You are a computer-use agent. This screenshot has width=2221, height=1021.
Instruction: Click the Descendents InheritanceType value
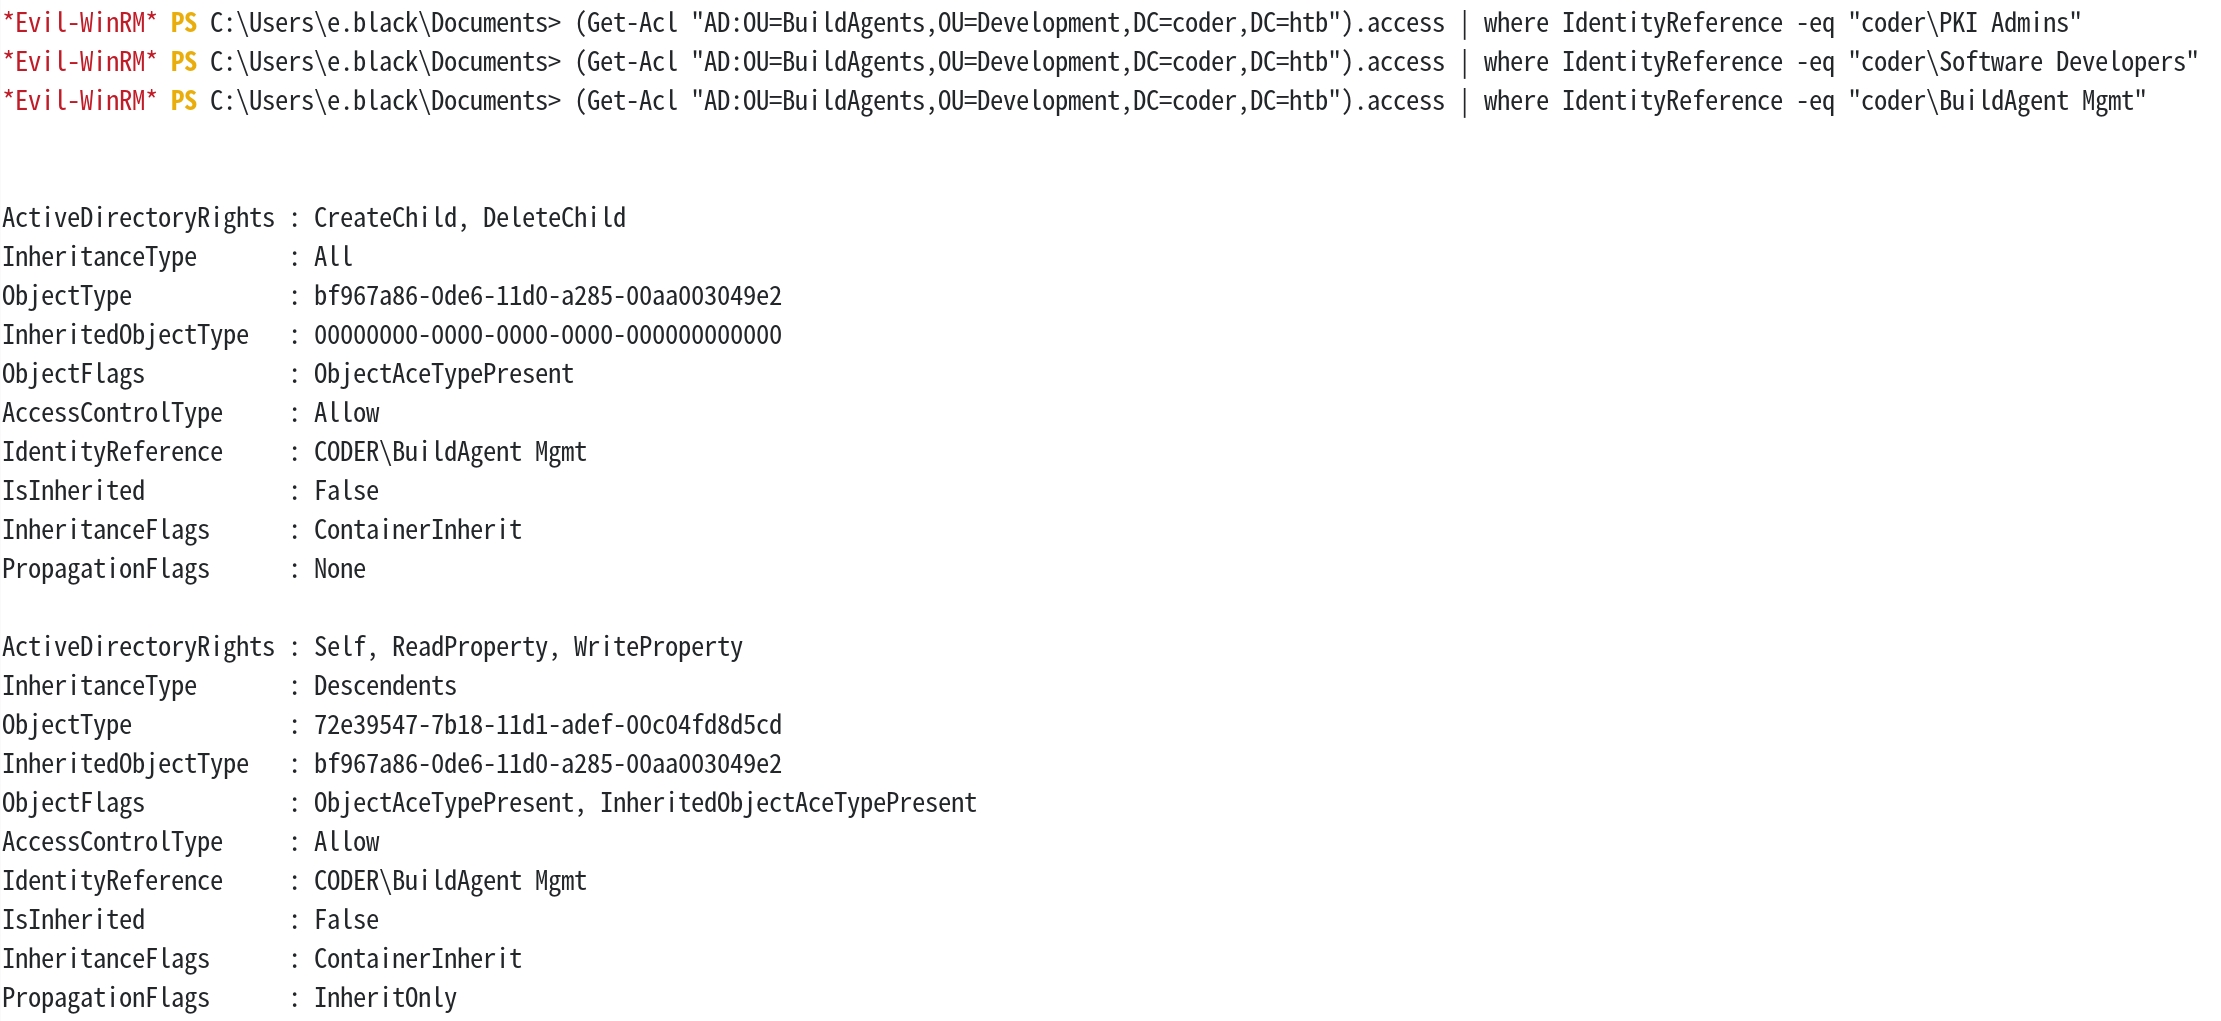click(x=385, y=686)
